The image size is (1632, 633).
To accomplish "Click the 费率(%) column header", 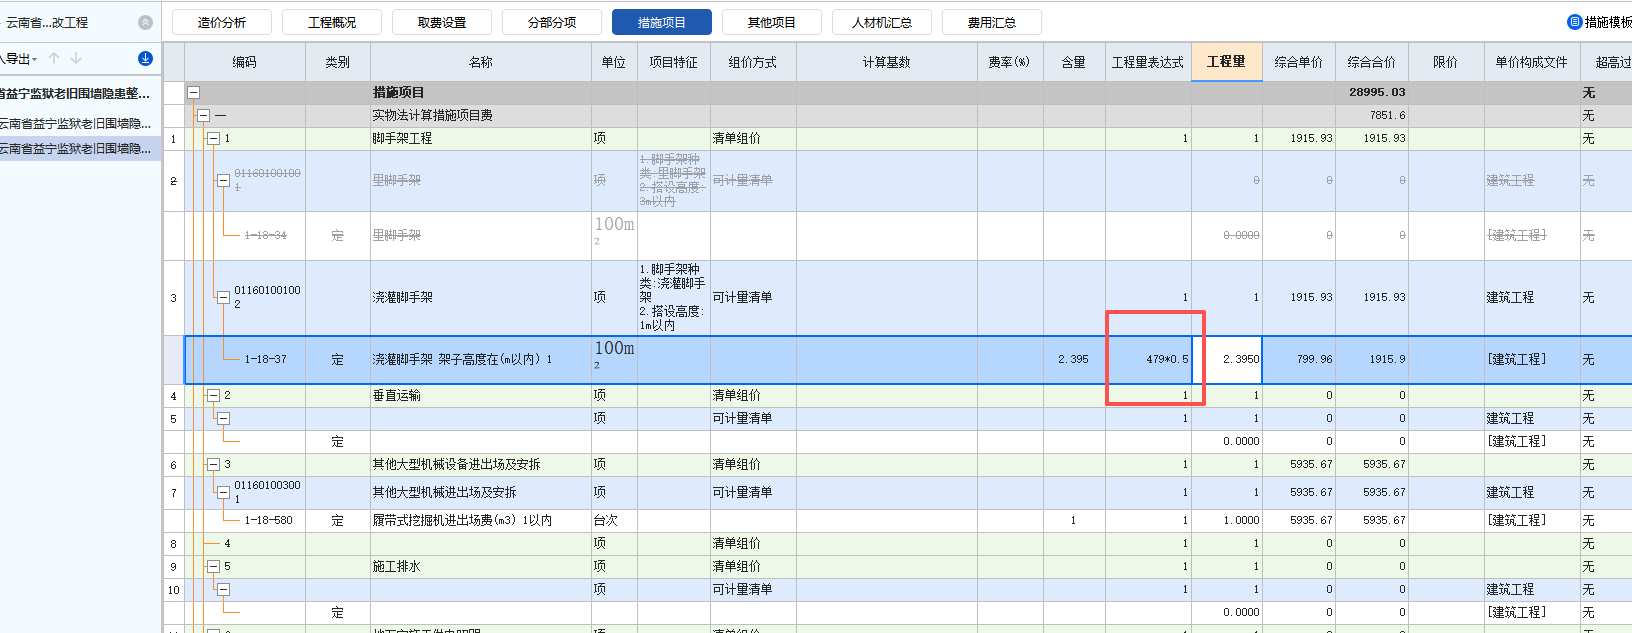I will [1010, 62].
